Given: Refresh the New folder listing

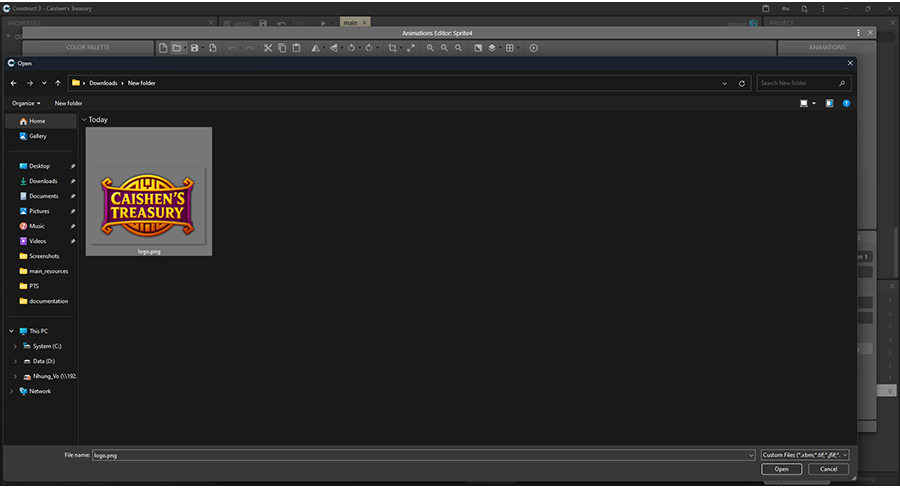Looking at the screenshot, I should 741,83.
